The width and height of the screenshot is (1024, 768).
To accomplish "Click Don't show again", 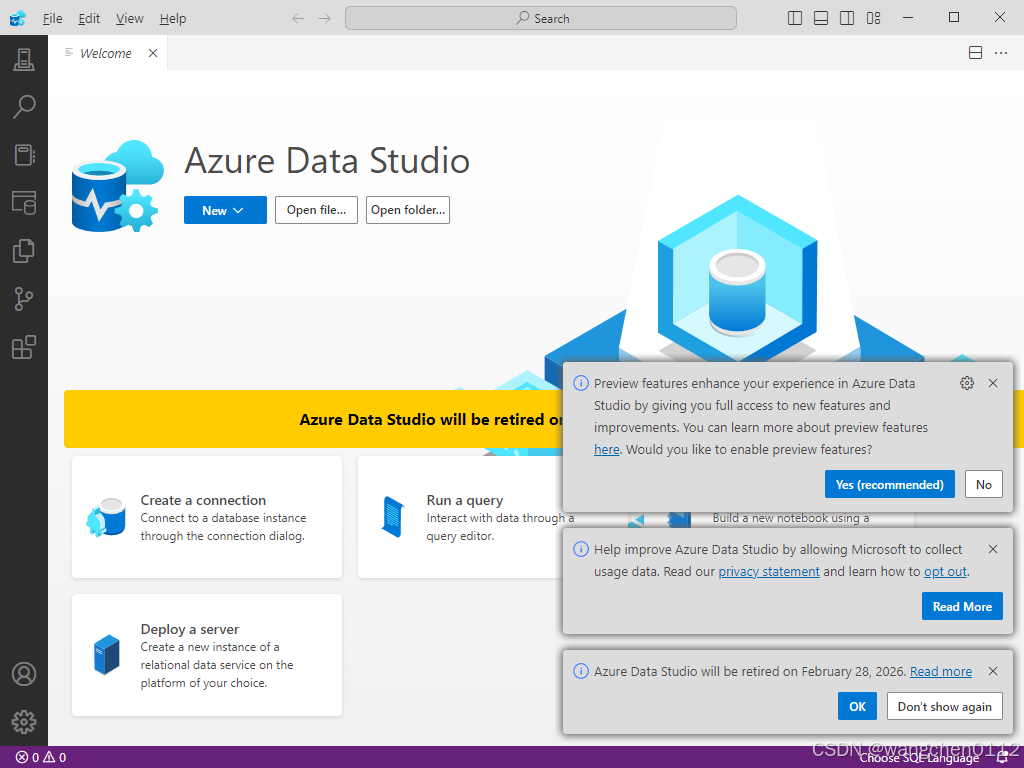I will pos(944,707).
